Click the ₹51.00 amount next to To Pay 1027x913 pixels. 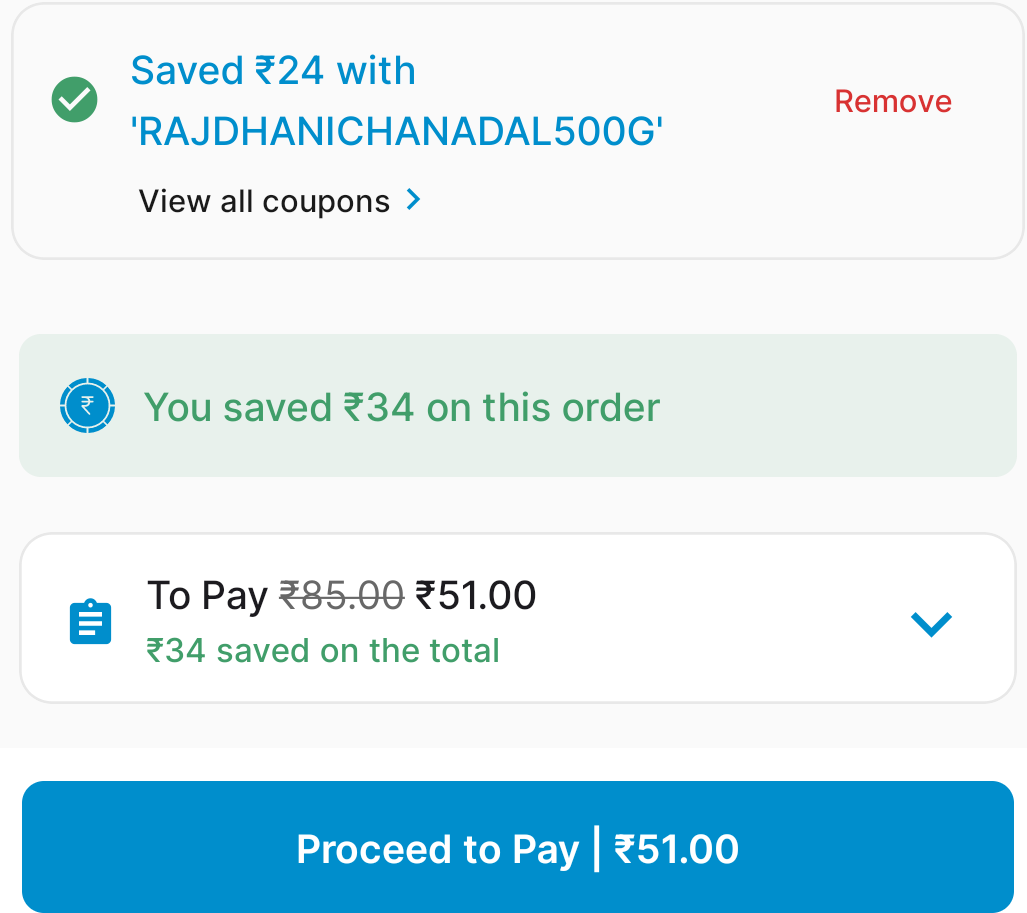476,596
